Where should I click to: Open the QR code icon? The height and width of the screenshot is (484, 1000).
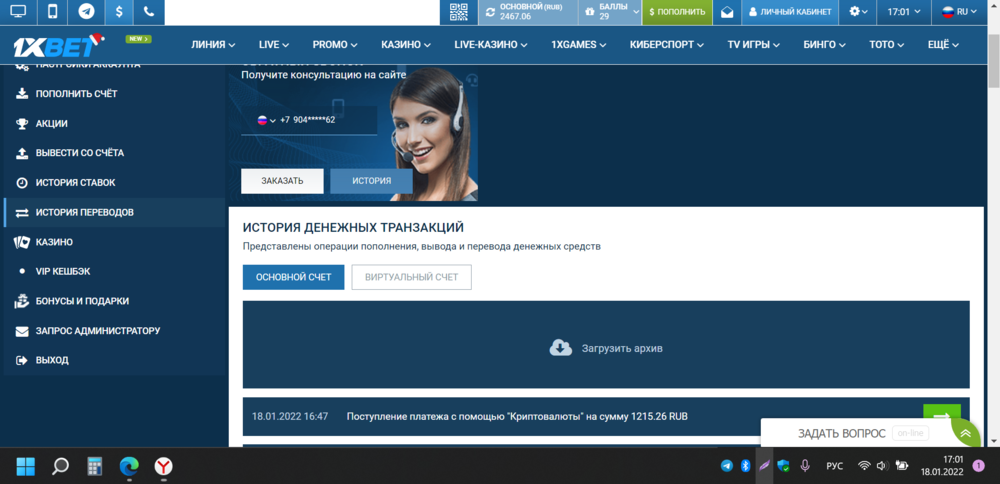[459, 11]
